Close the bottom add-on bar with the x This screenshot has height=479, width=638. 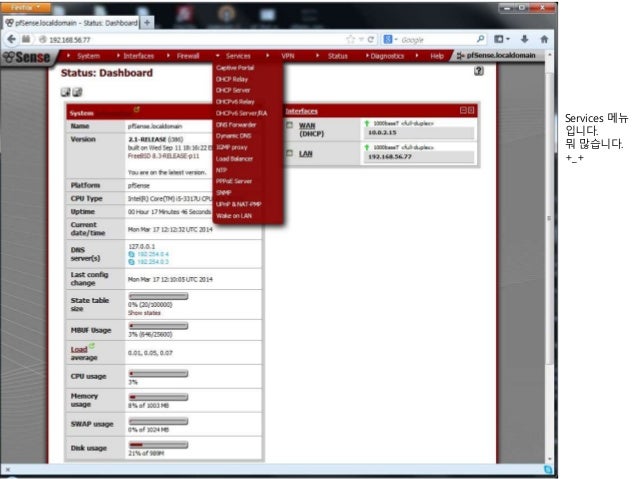(7, 469)
